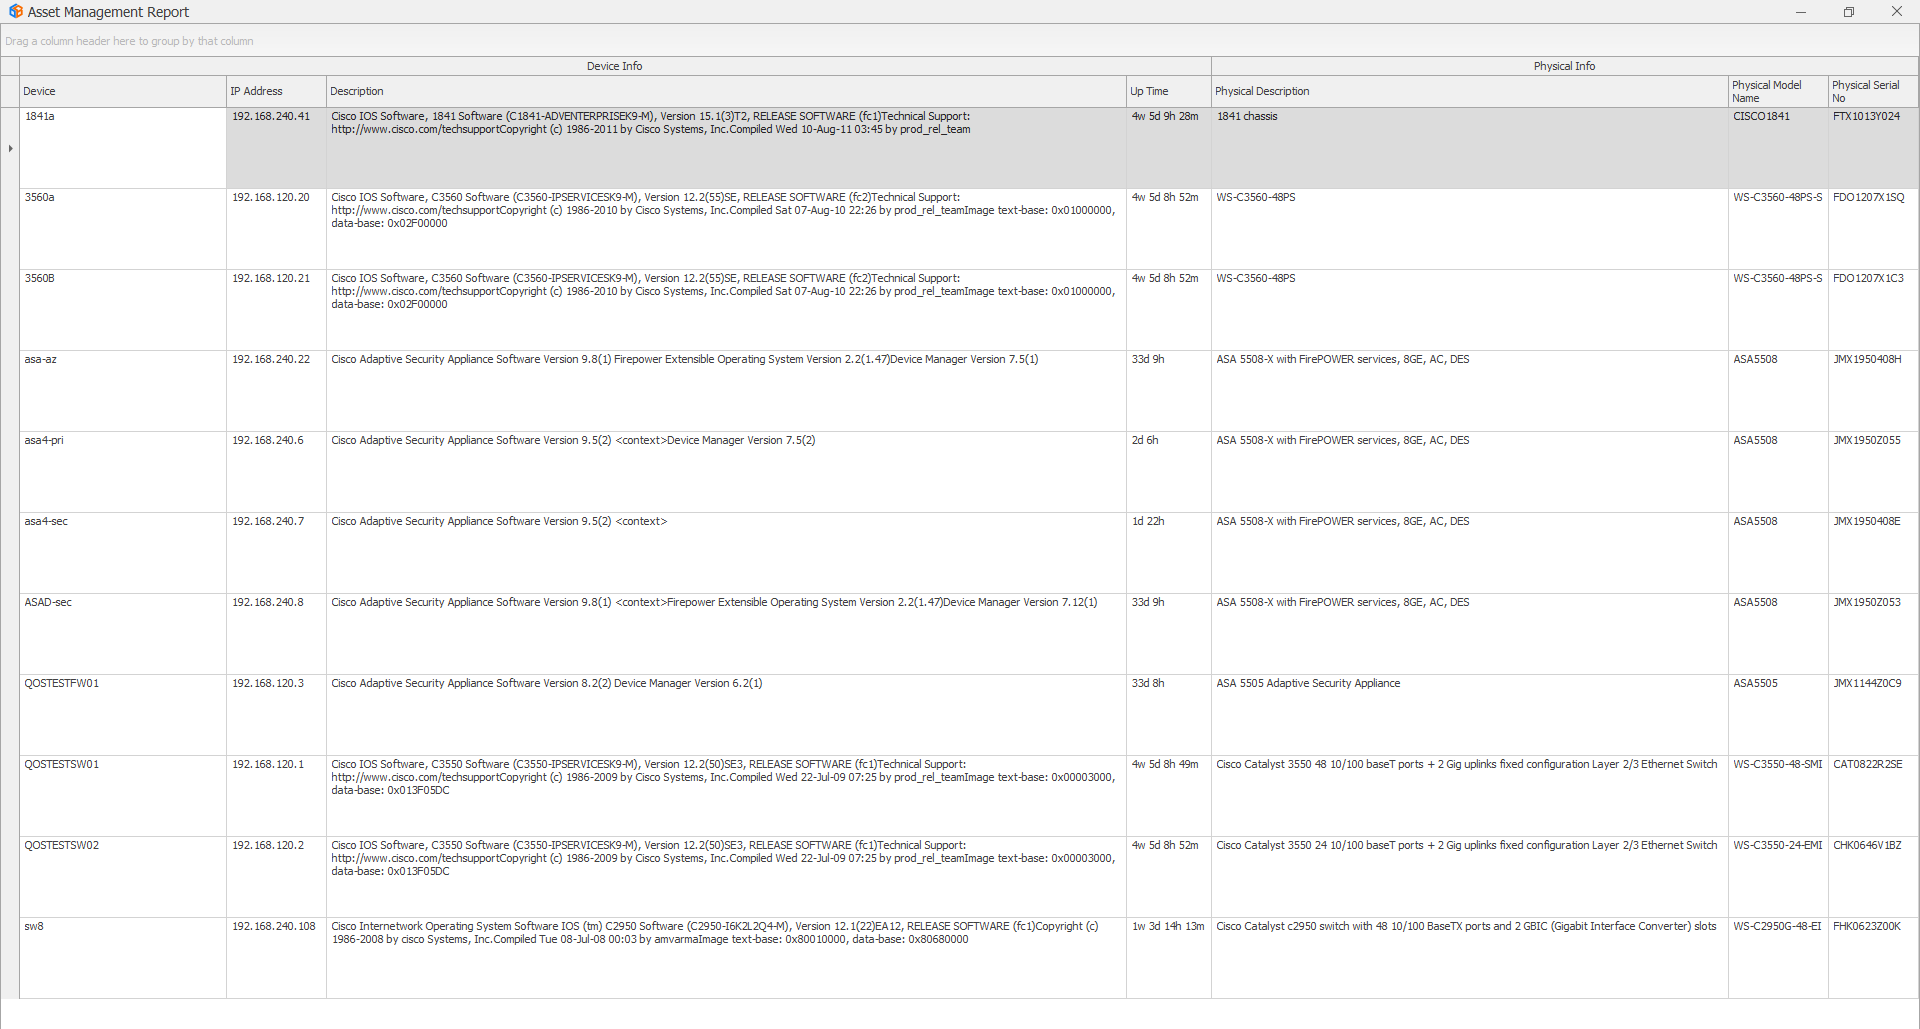
Task: Click model name WS-C3550-48-SMI
Action: [x=1778, y=796]
